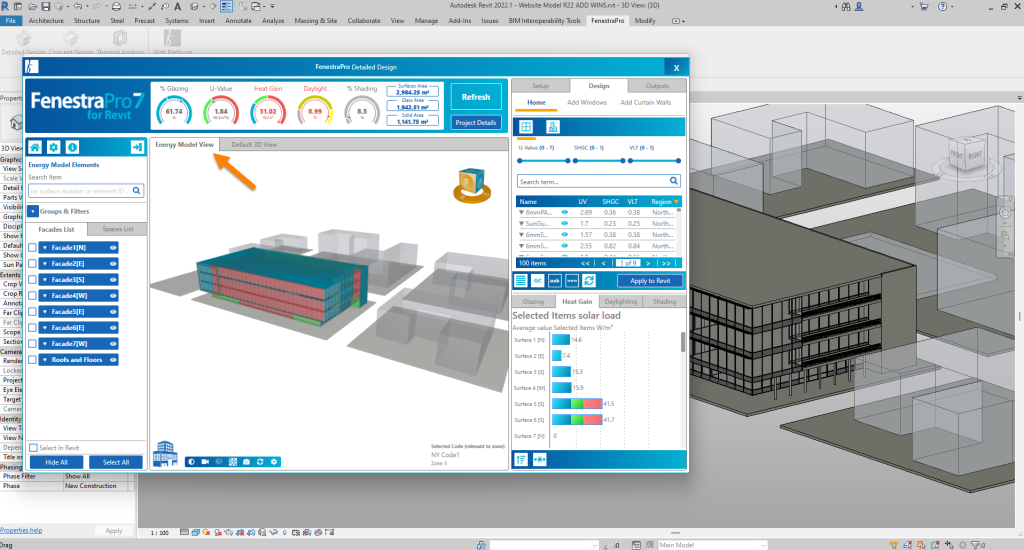Click the refresh icon in viewer toolbar
This screenshot has width=1024, height=550.
click(260, 462)
